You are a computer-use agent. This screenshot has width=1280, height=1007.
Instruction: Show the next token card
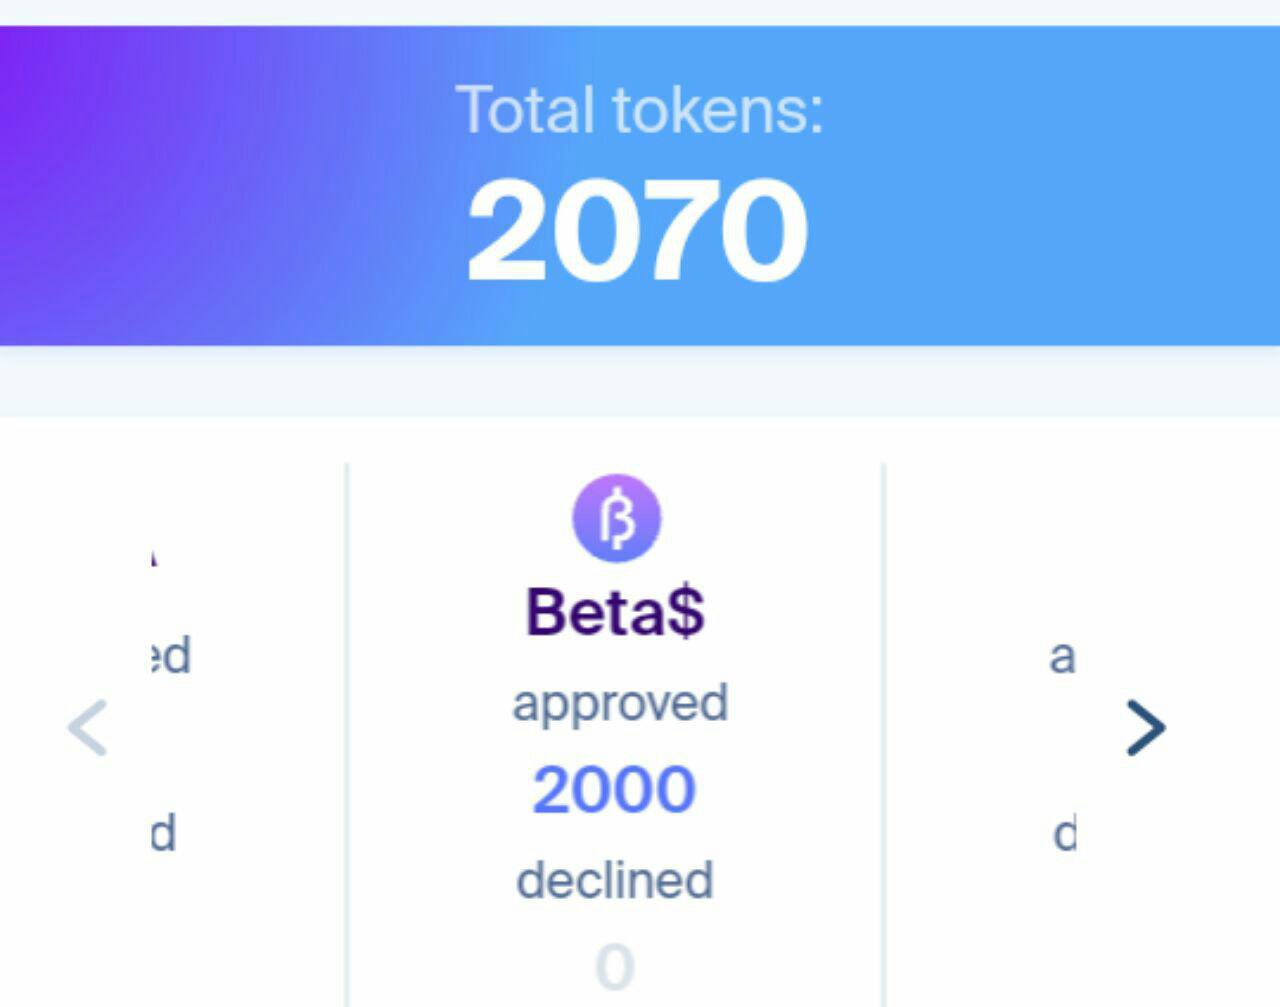[1145, 727]
